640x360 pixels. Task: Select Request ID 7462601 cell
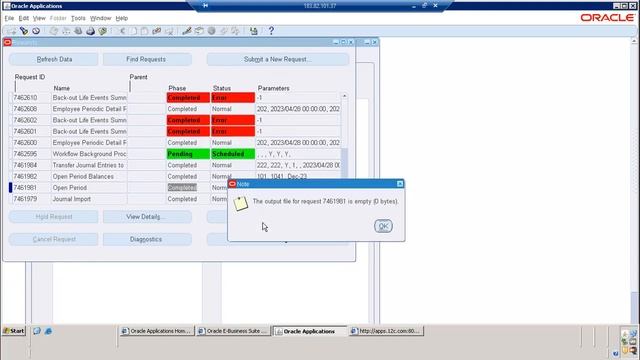31,131
